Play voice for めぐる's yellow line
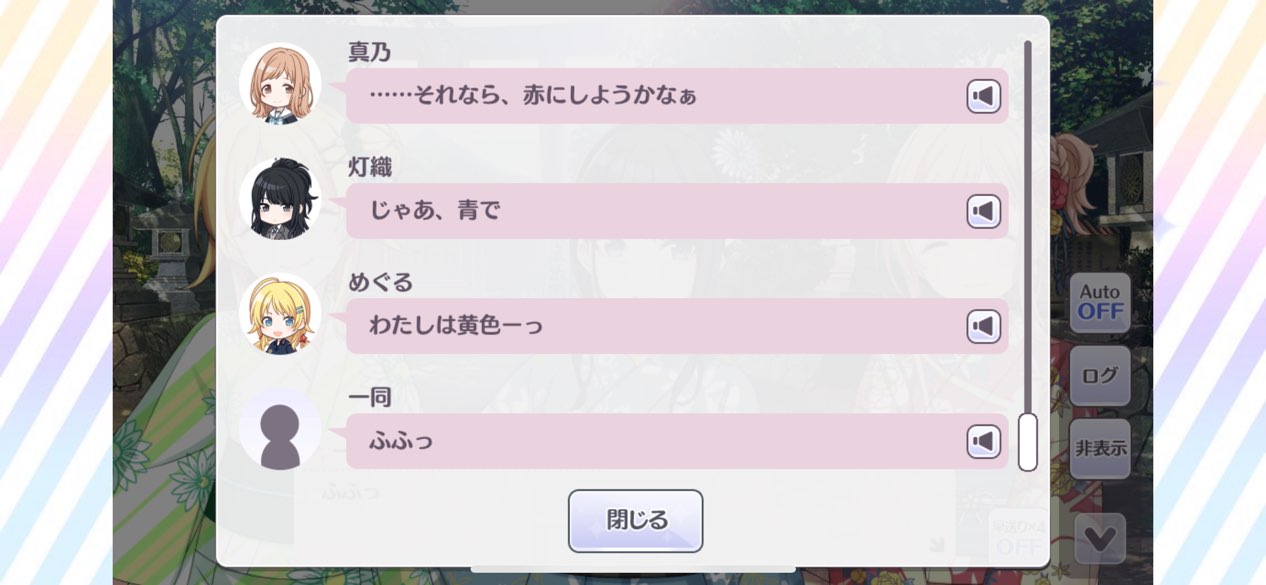Image resolution: width=1266 pixels, height=585 pixels. (984, 326)
